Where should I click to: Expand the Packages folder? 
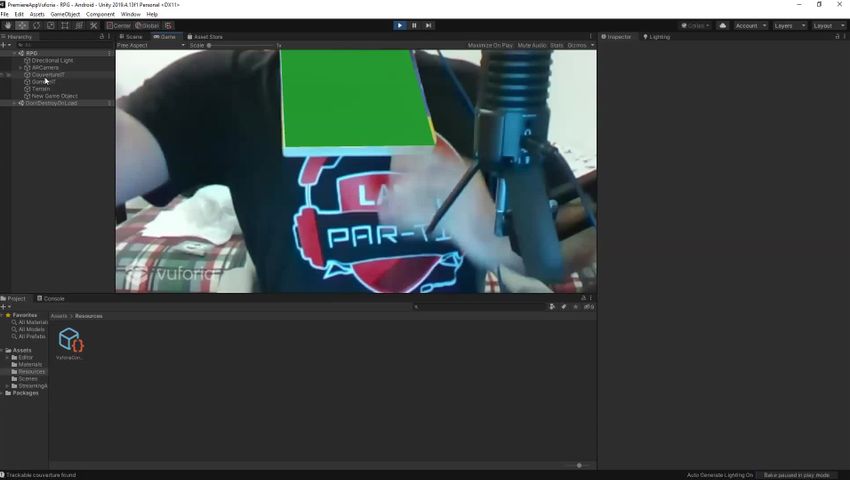pos(2,393)
